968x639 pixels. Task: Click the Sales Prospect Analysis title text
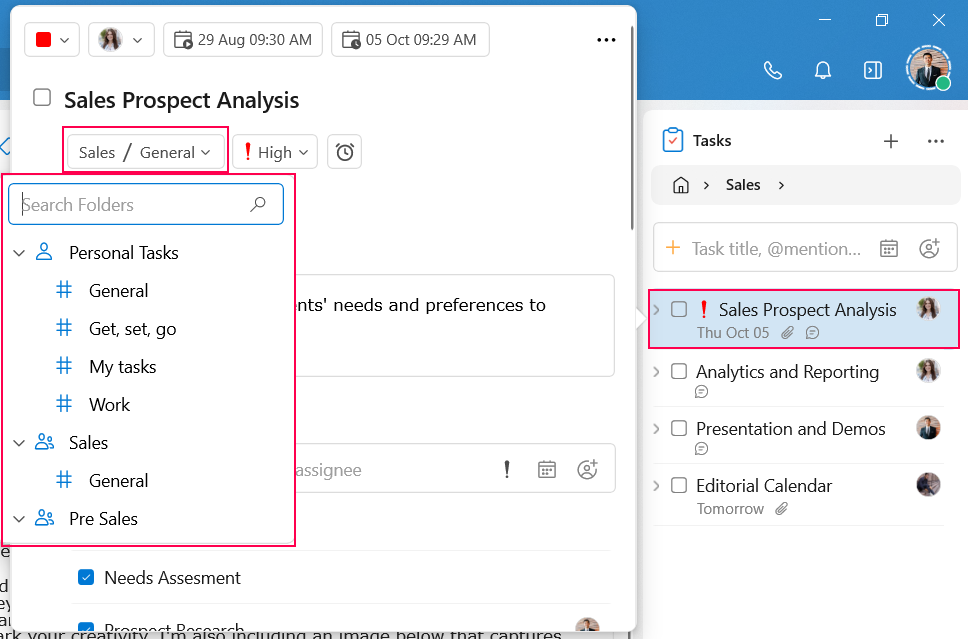coord(182,100)
